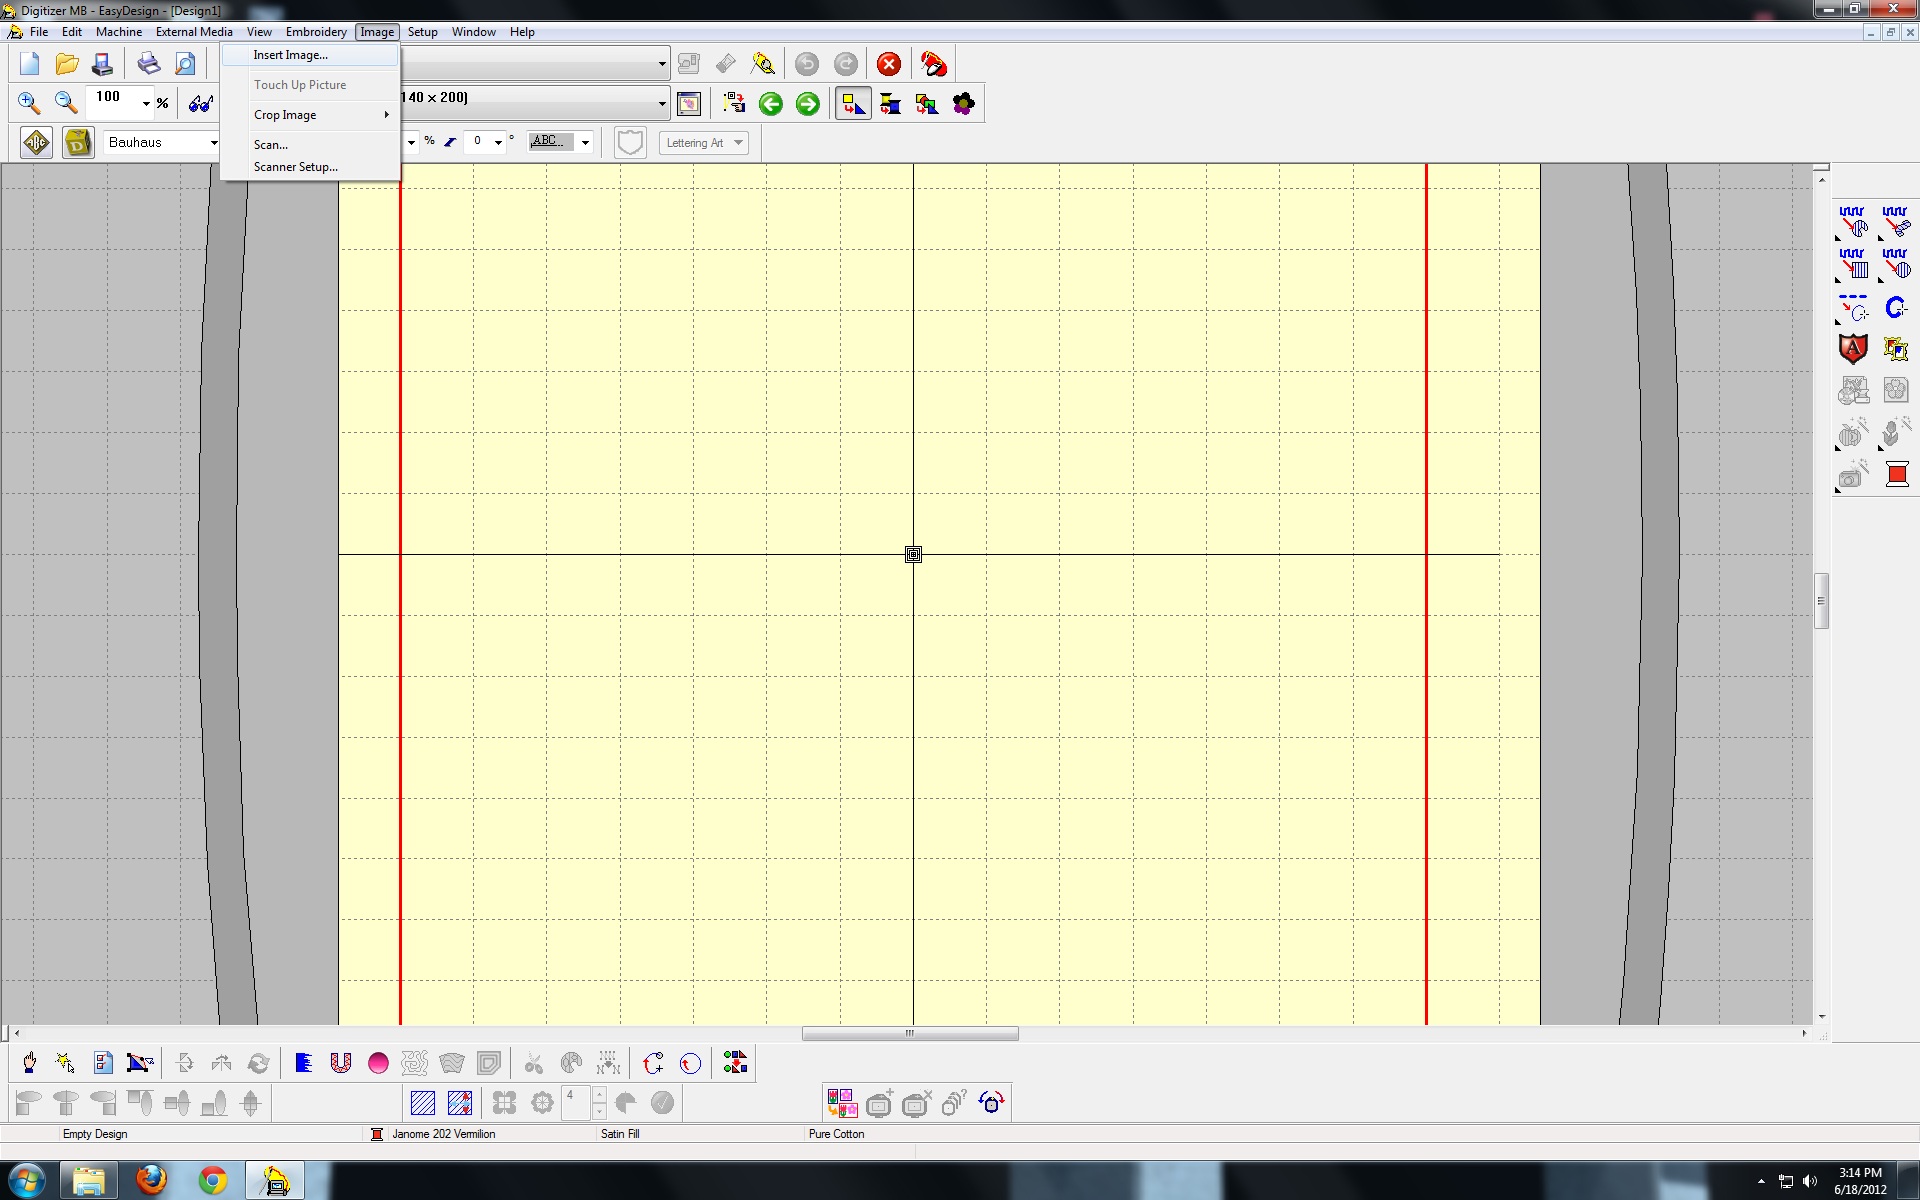
Task: Click the New design page icon
Action: 29,65
